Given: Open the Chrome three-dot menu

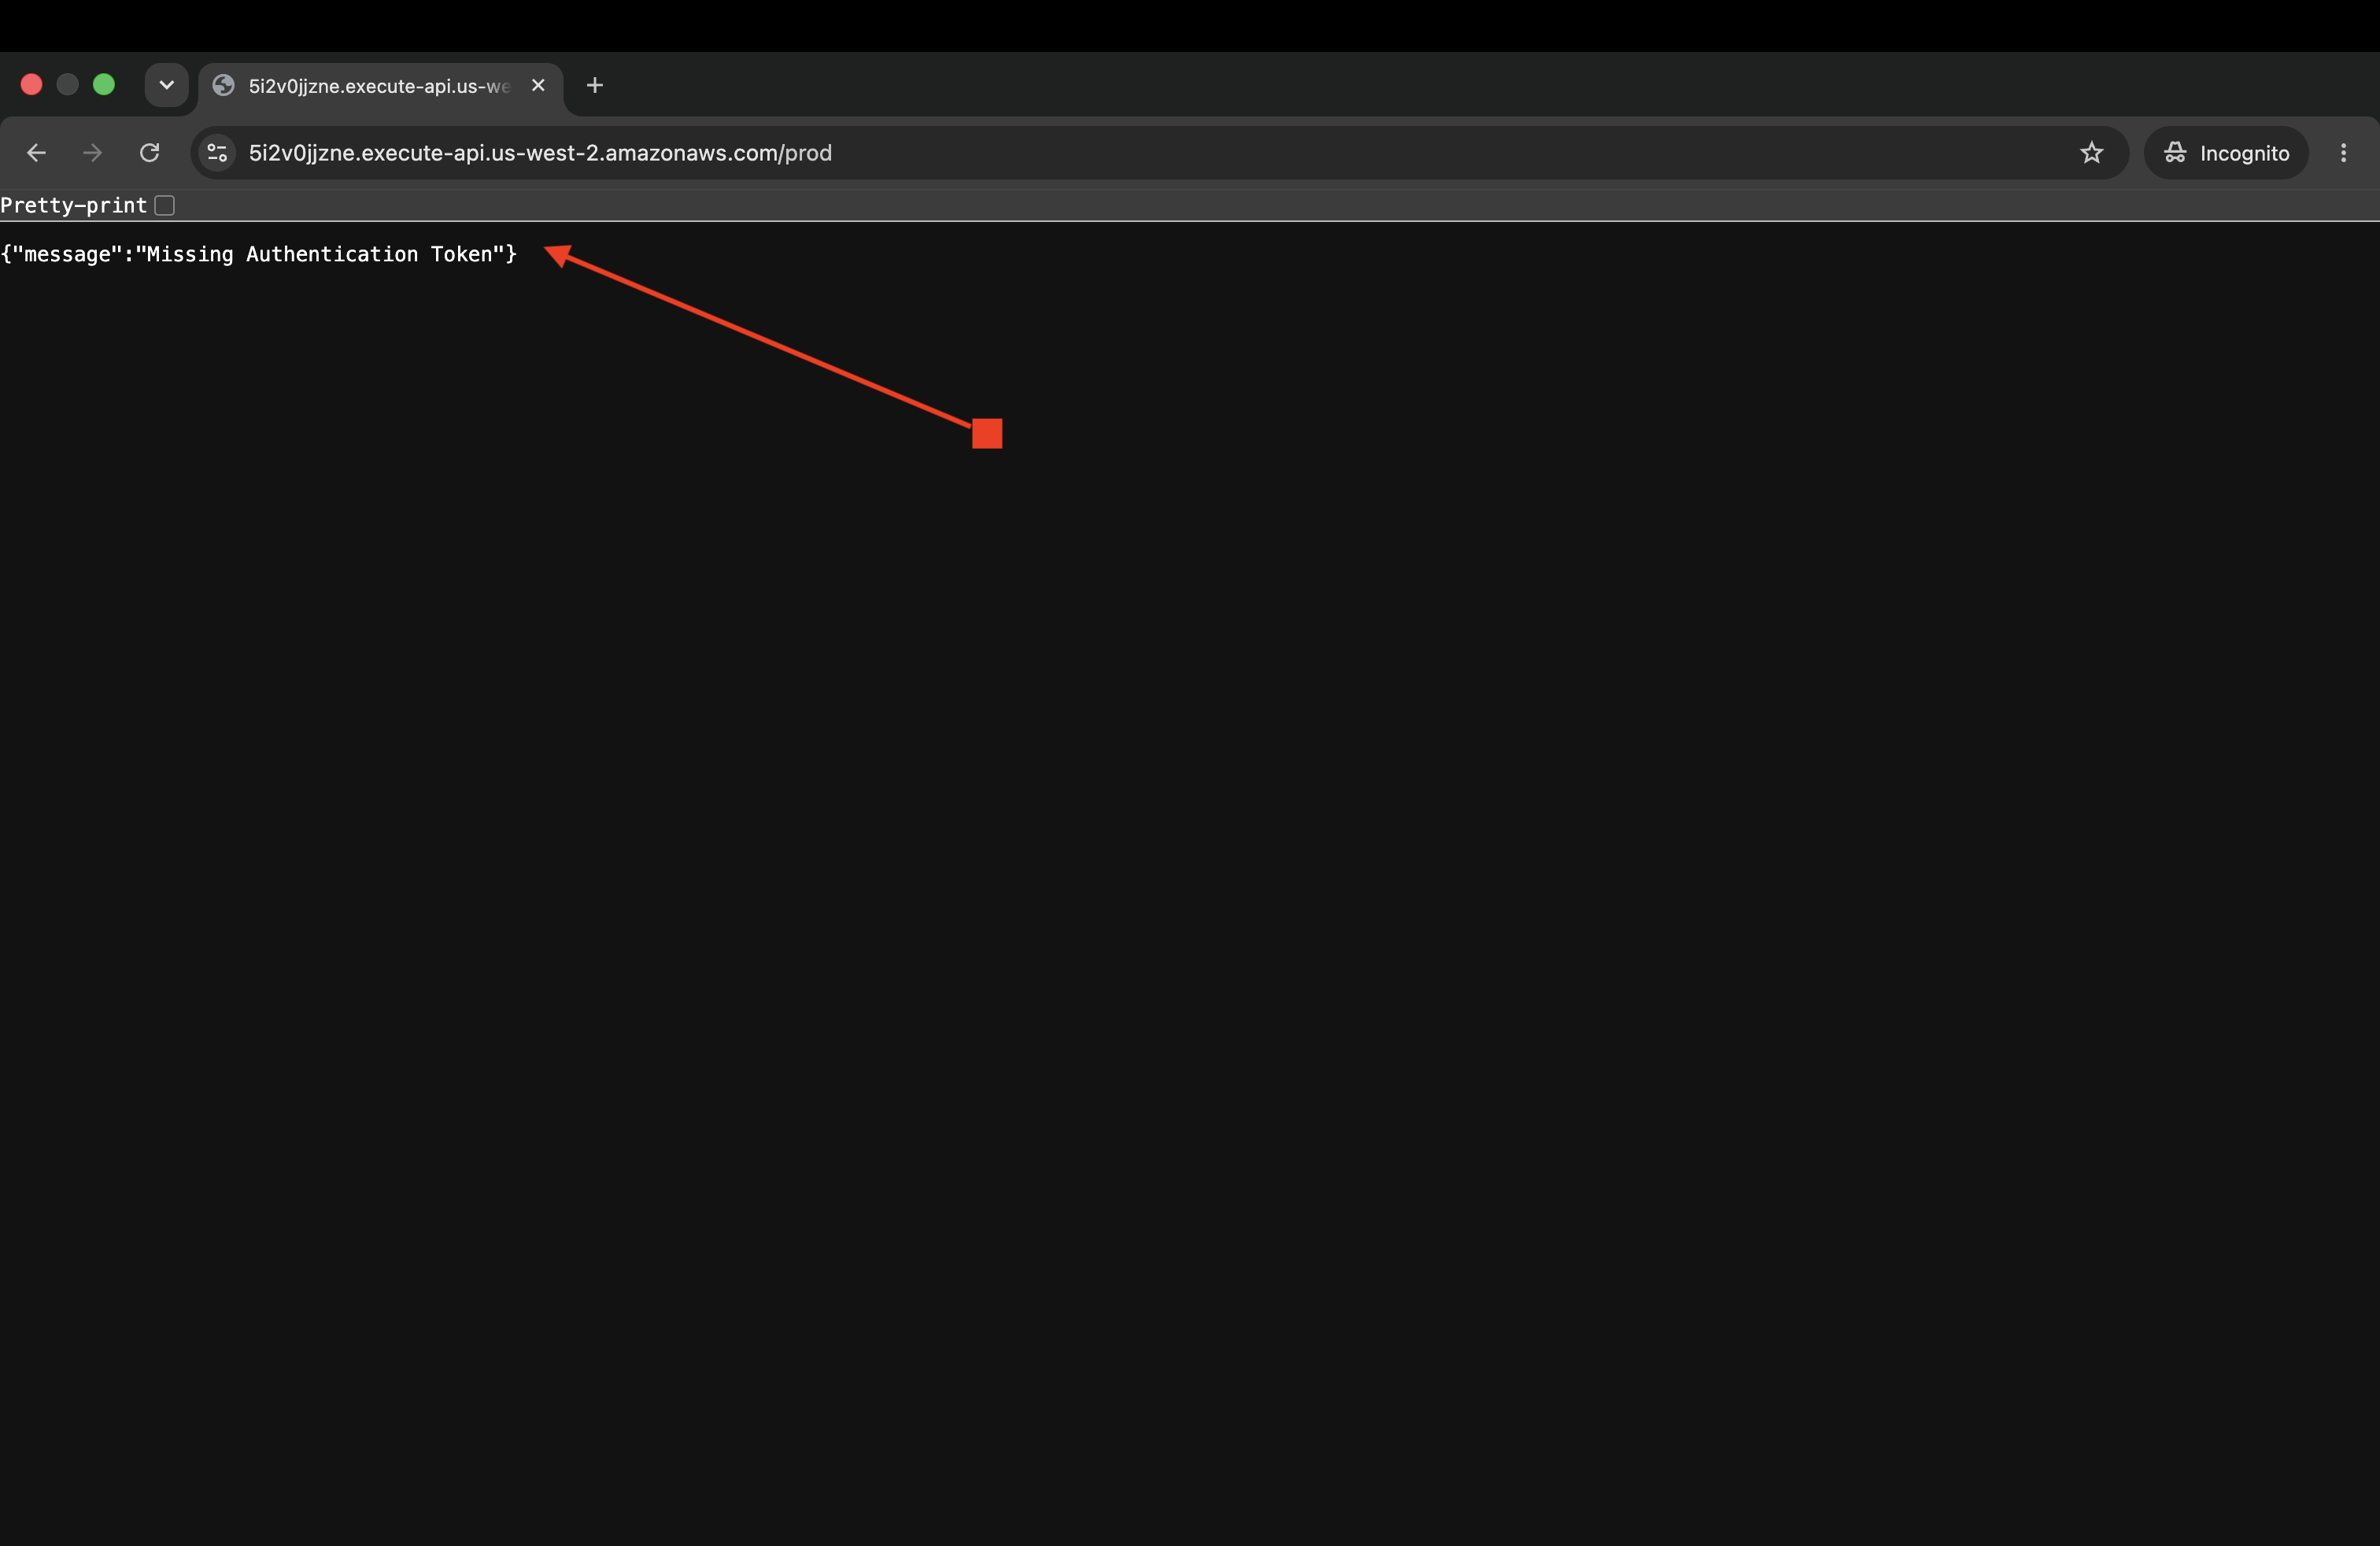Looking at the screenshot, I should [2343, 153].
